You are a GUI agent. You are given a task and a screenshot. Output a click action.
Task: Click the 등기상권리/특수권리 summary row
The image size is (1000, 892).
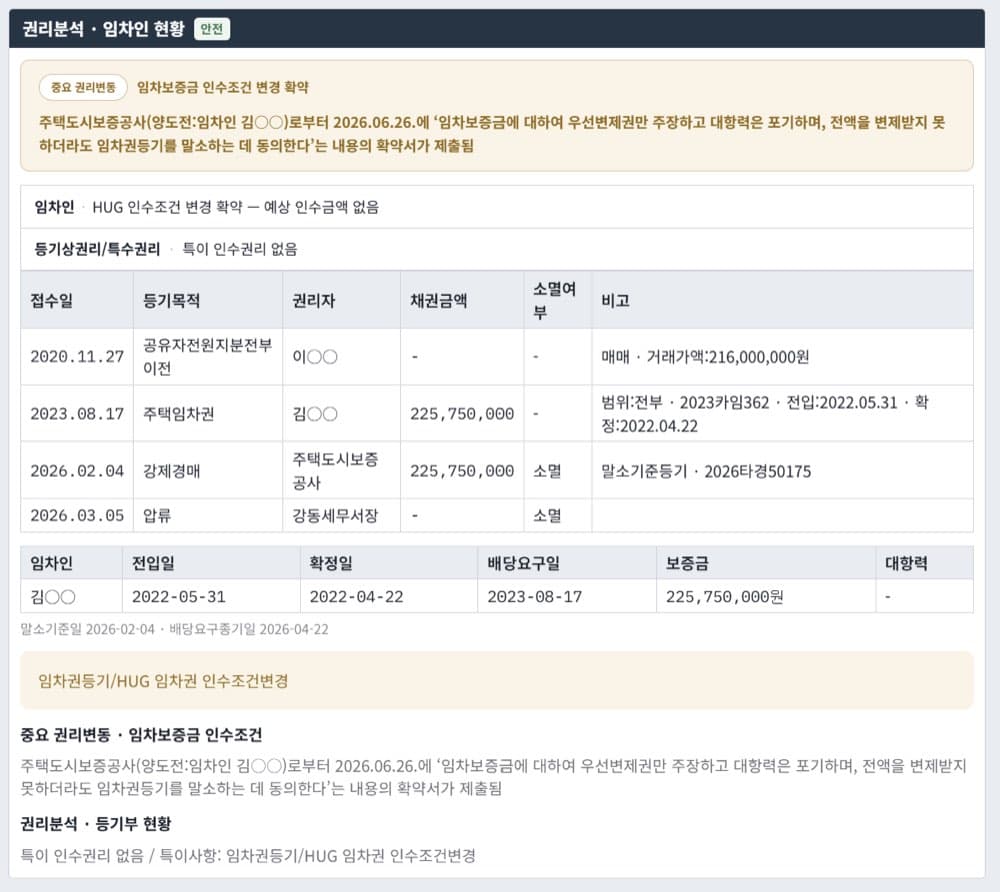[x=497, y=249]
